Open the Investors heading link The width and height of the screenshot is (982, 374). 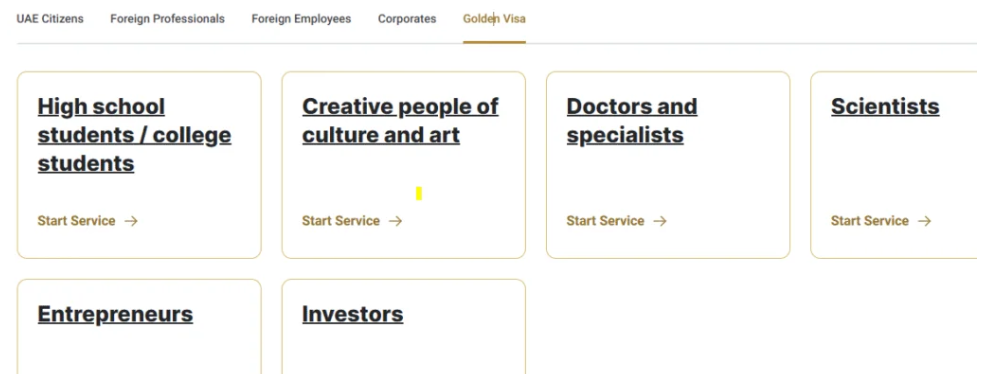click(353, 314)
